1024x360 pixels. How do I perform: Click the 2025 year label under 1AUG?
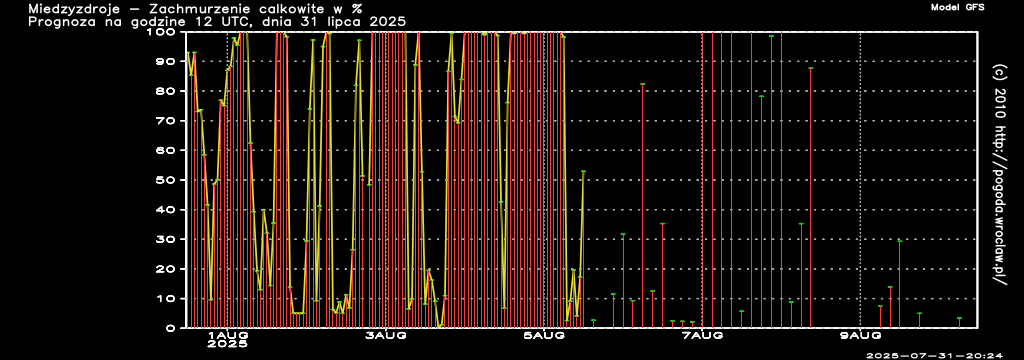(x=227, y=345)
